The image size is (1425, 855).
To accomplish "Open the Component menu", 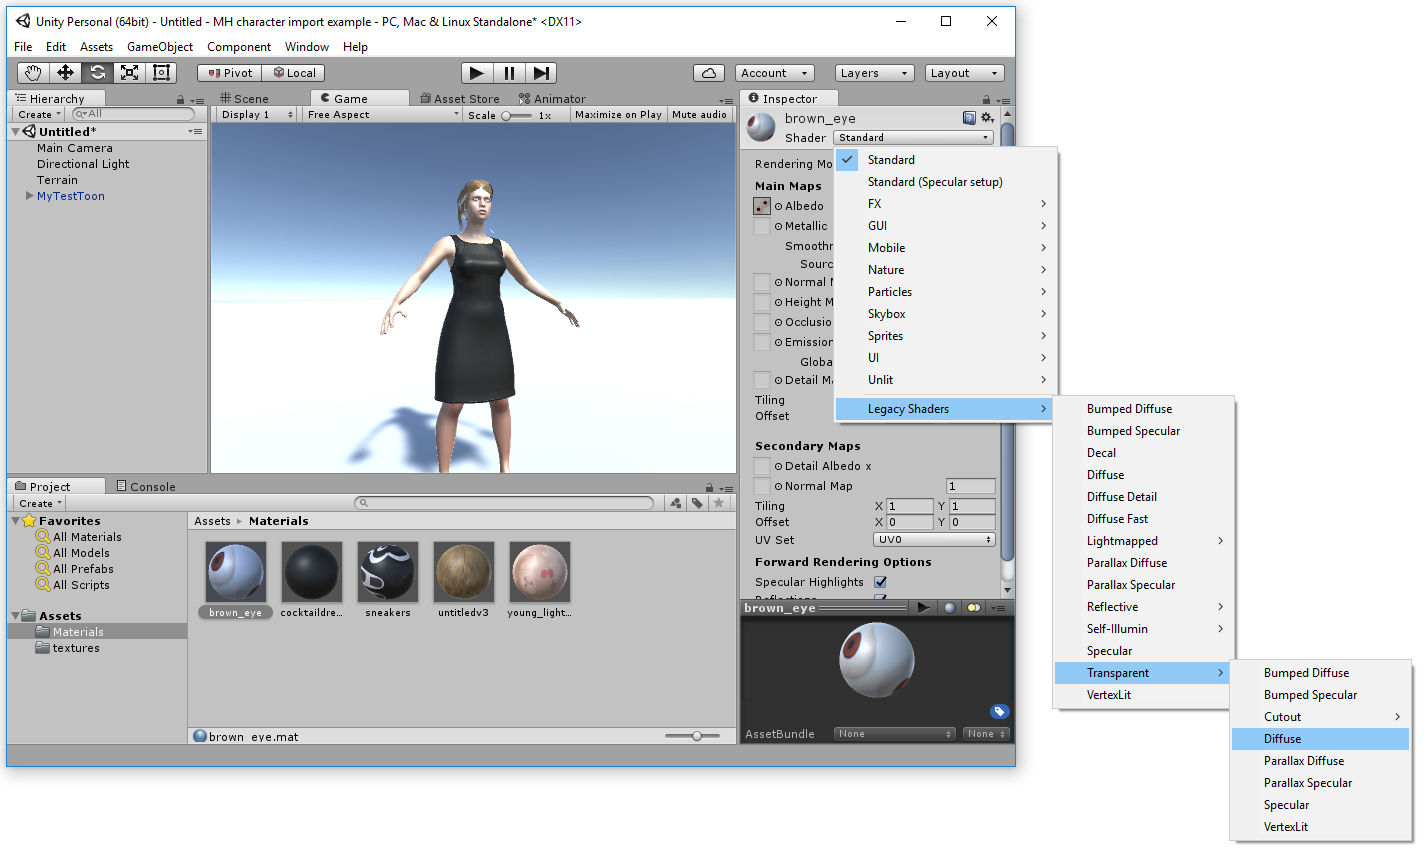I will [239, 47].
